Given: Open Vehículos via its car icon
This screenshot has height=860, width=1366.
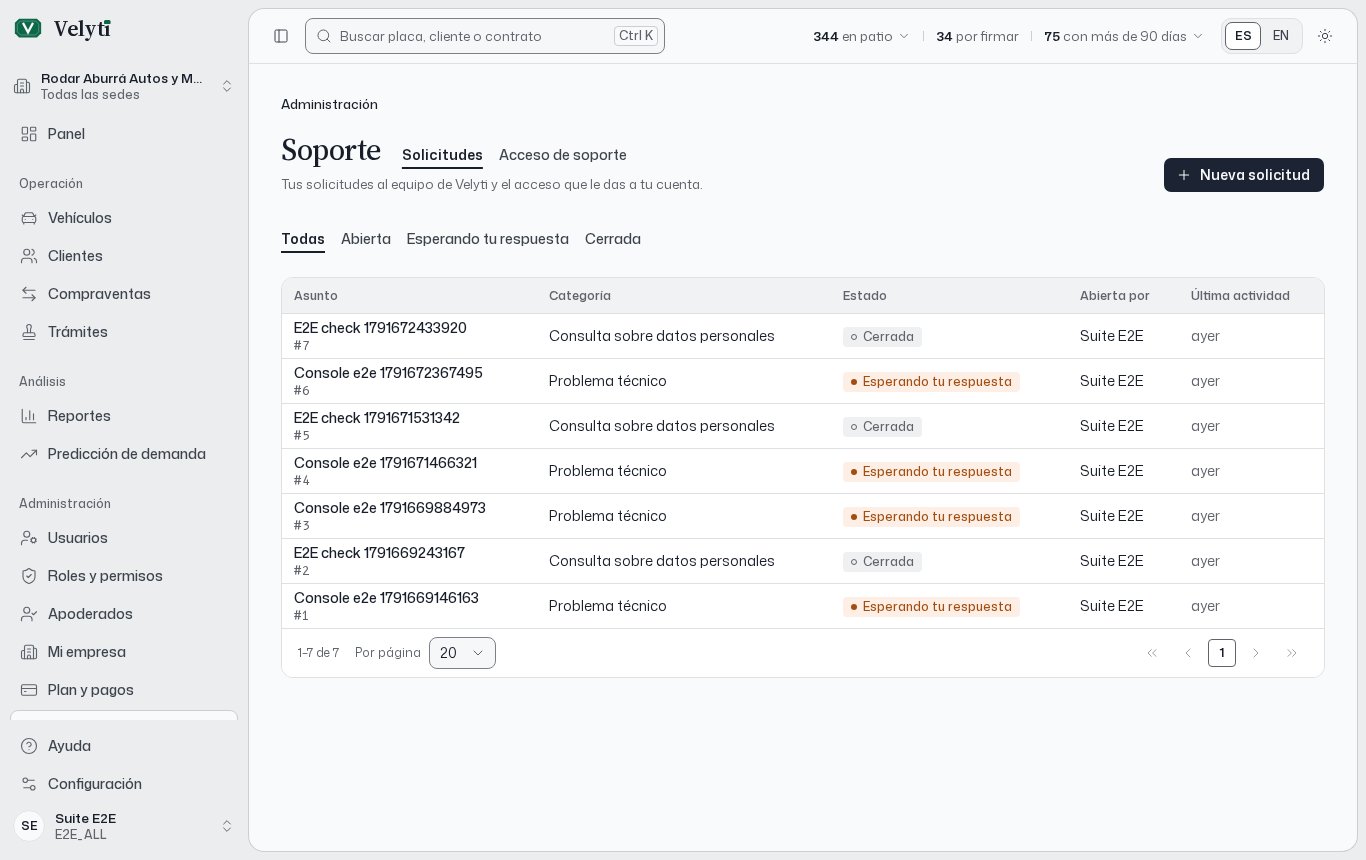Looking at the screenshot, I should click(x=29, y=218).
